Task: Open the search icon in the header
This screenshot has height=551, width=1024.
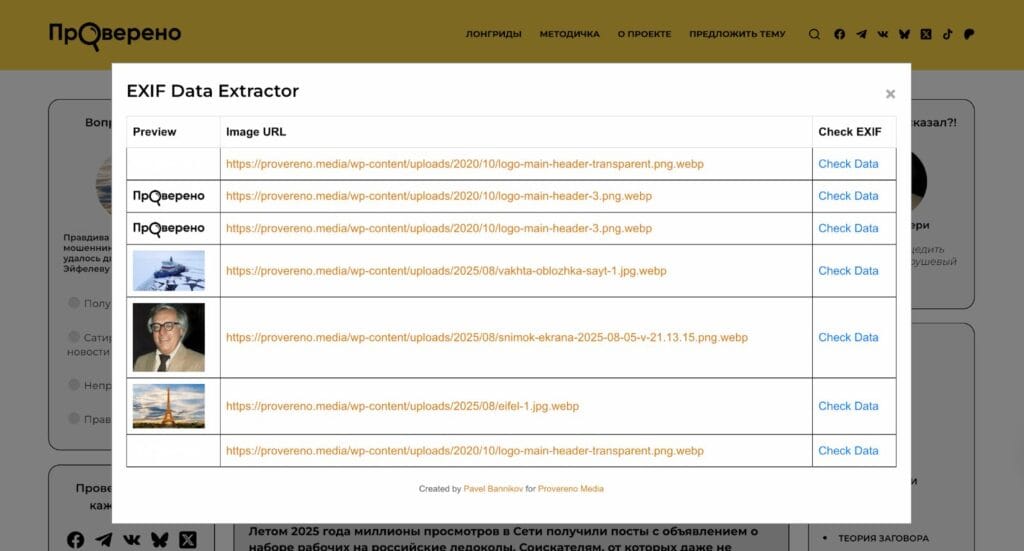Action: tap(814, 34)
